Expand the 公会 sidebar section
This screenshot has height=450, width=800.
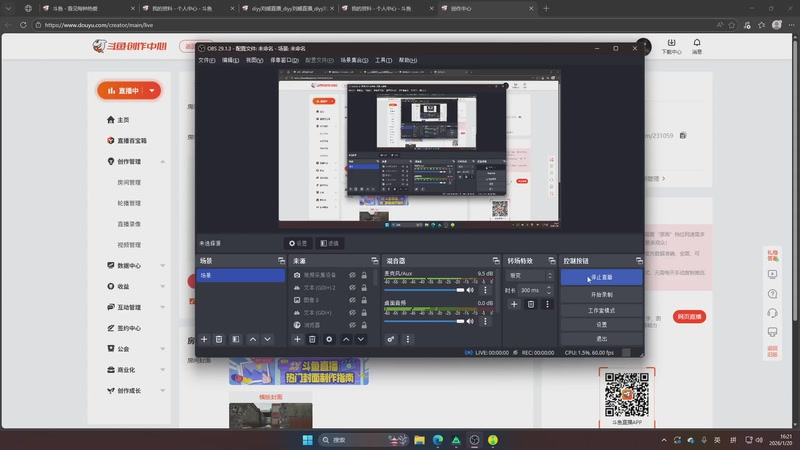[162, 349]
